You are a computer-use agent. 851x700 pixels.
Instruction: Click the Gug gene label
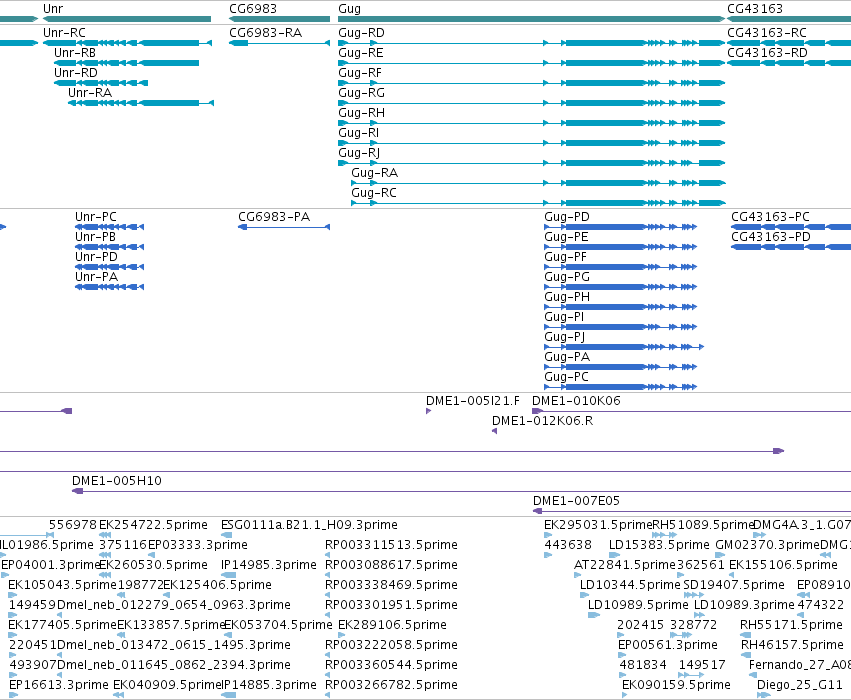point(350,9)
